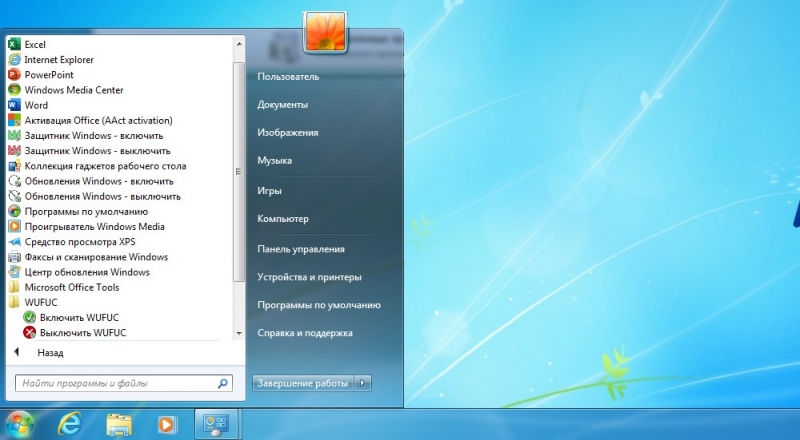Click the Назад label
Viewport: 800px width, 440px height.
point(50,353)
